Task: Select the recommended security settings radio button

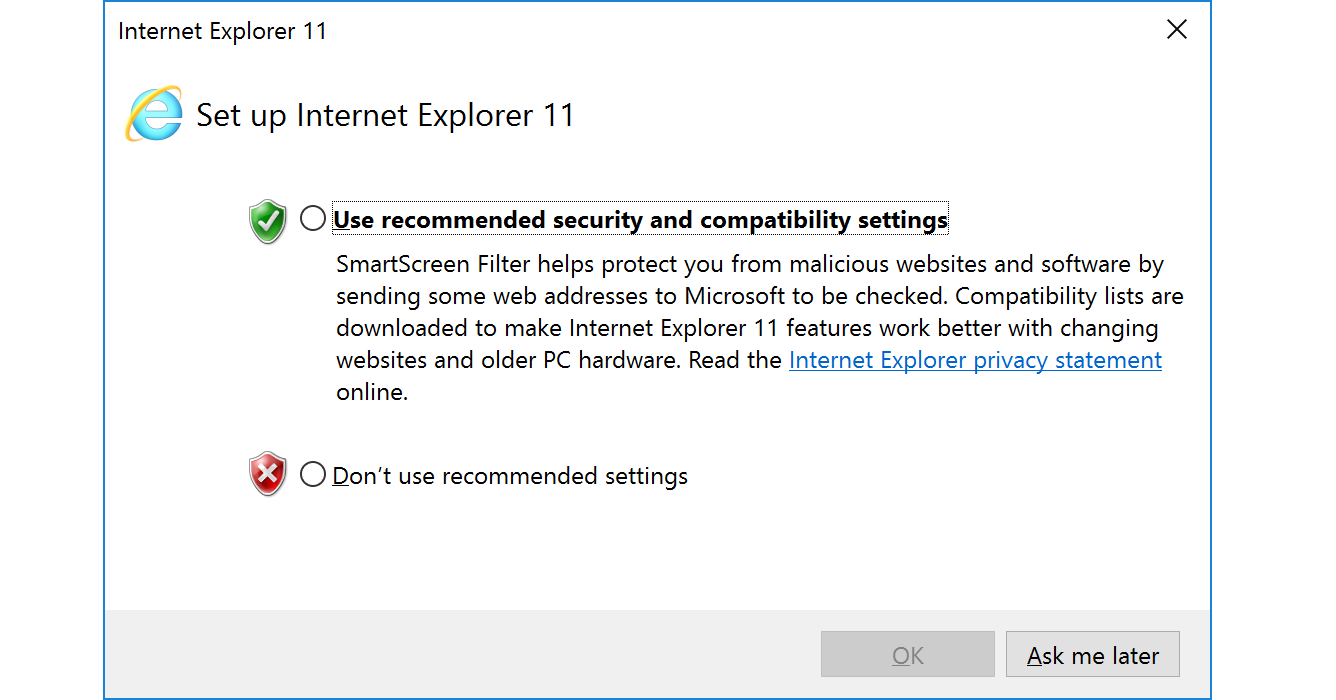Action: click(x=313, y=219)
